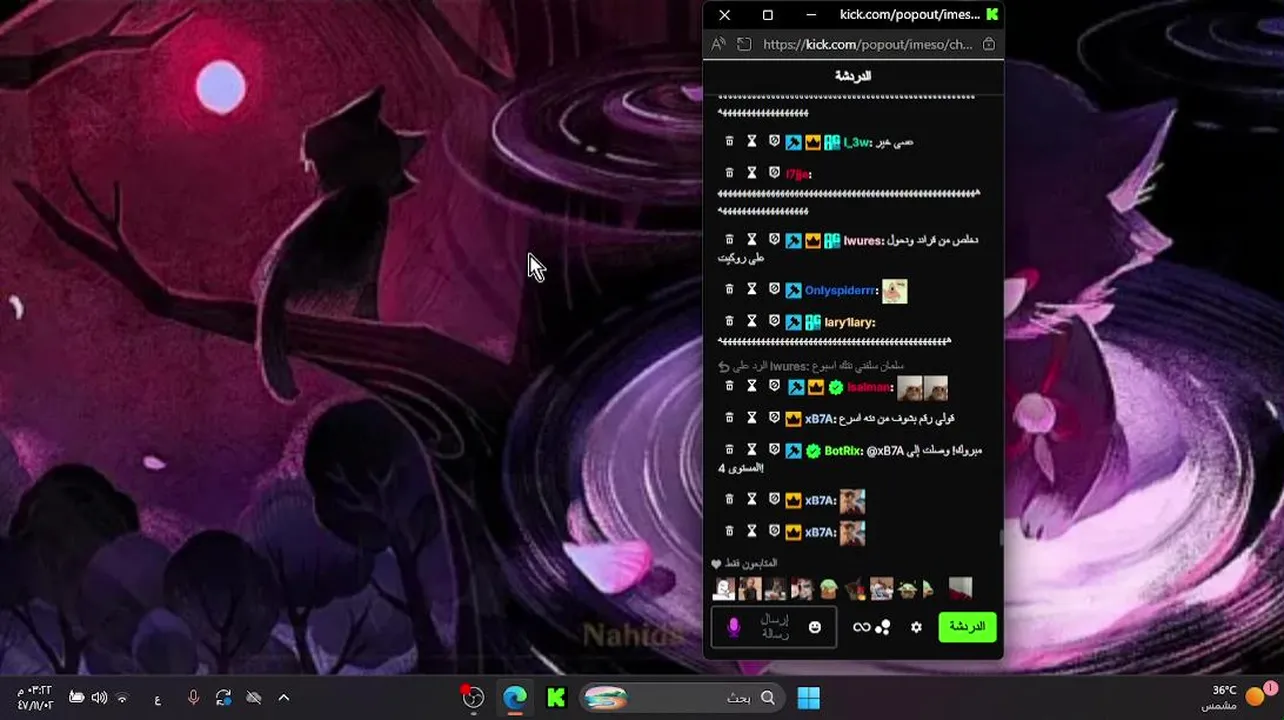Screen dimensions: 1284x720
Task: Delete the lwures chat message
Action: point(729,240)
